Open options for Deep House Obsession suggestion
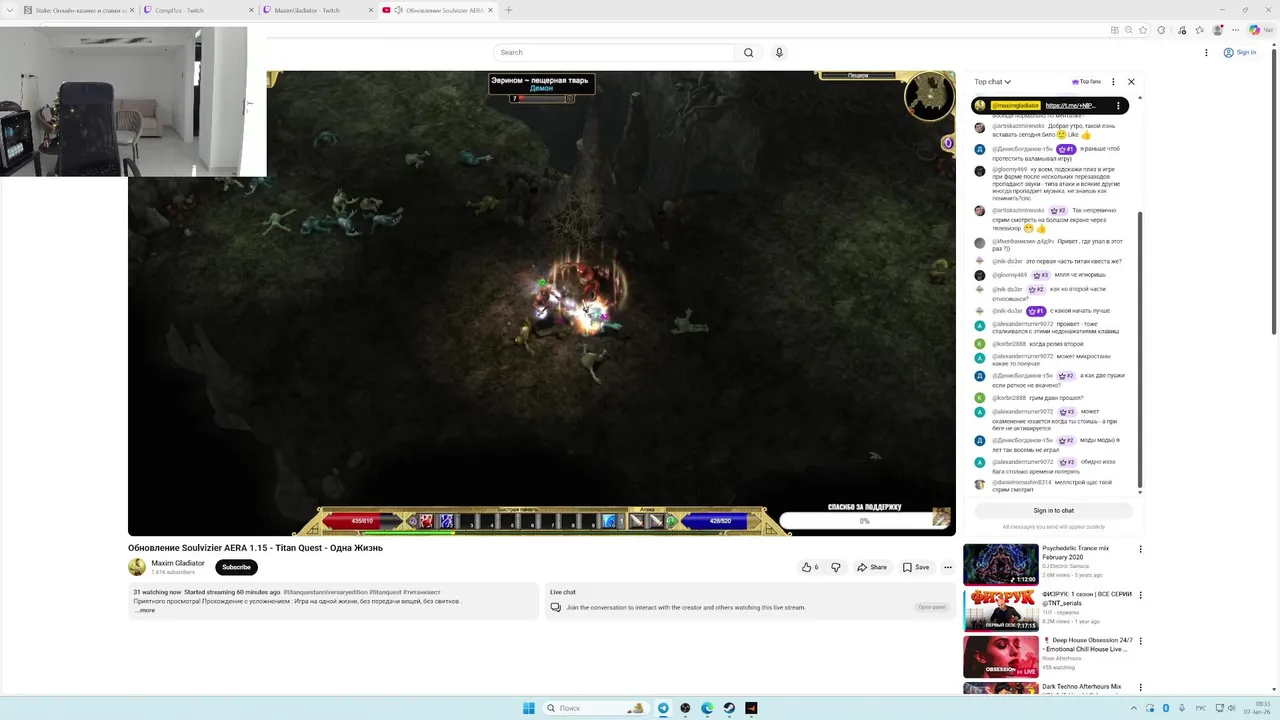This screenshot has height=720, width=1280. pos(1140,641)
